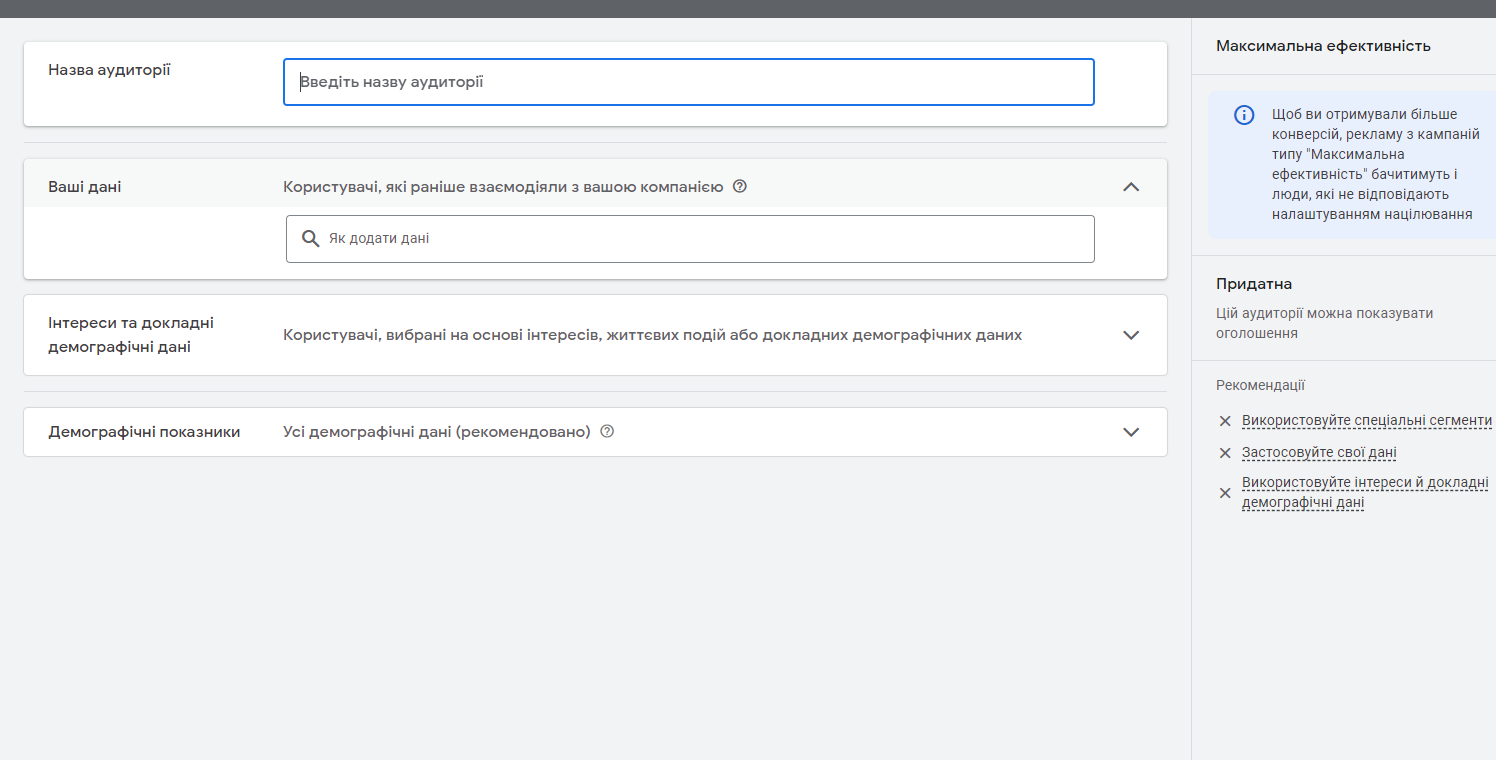Expand the 'Демографічні показники' chevron
Viewport: 1496px width, 760px height.
point(1131,432)
